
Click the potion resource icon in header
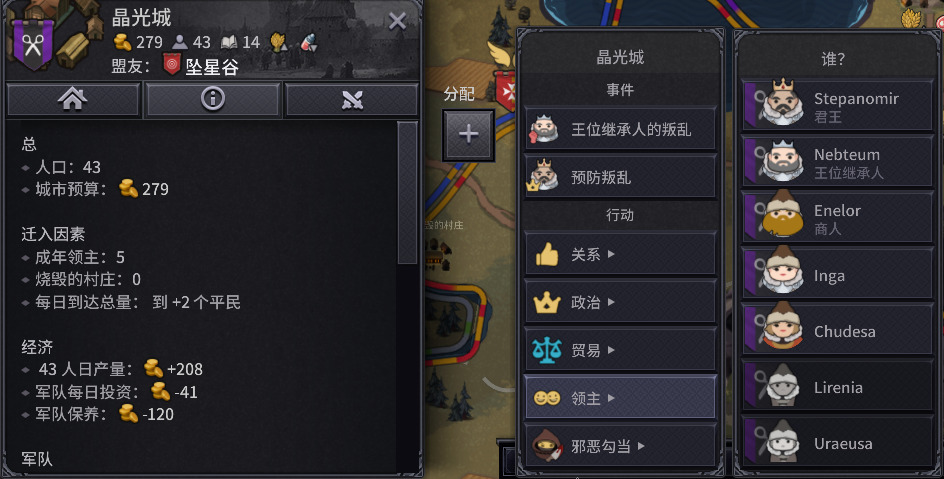308,42
